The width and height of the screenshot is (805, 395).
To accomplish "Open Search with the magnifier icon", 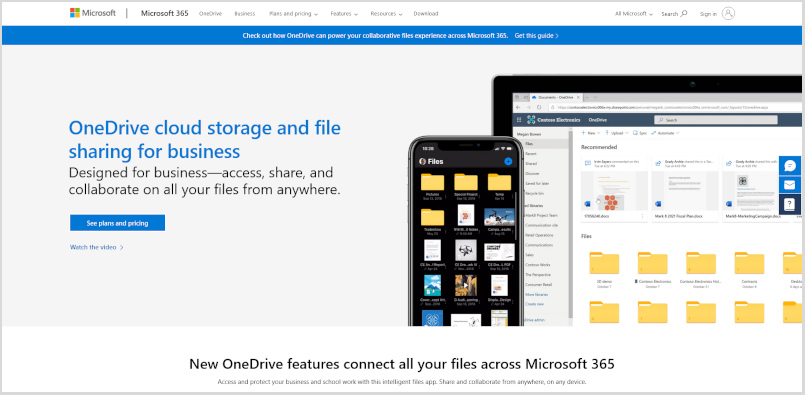I will pyautogui.click(x=674, y=14).
